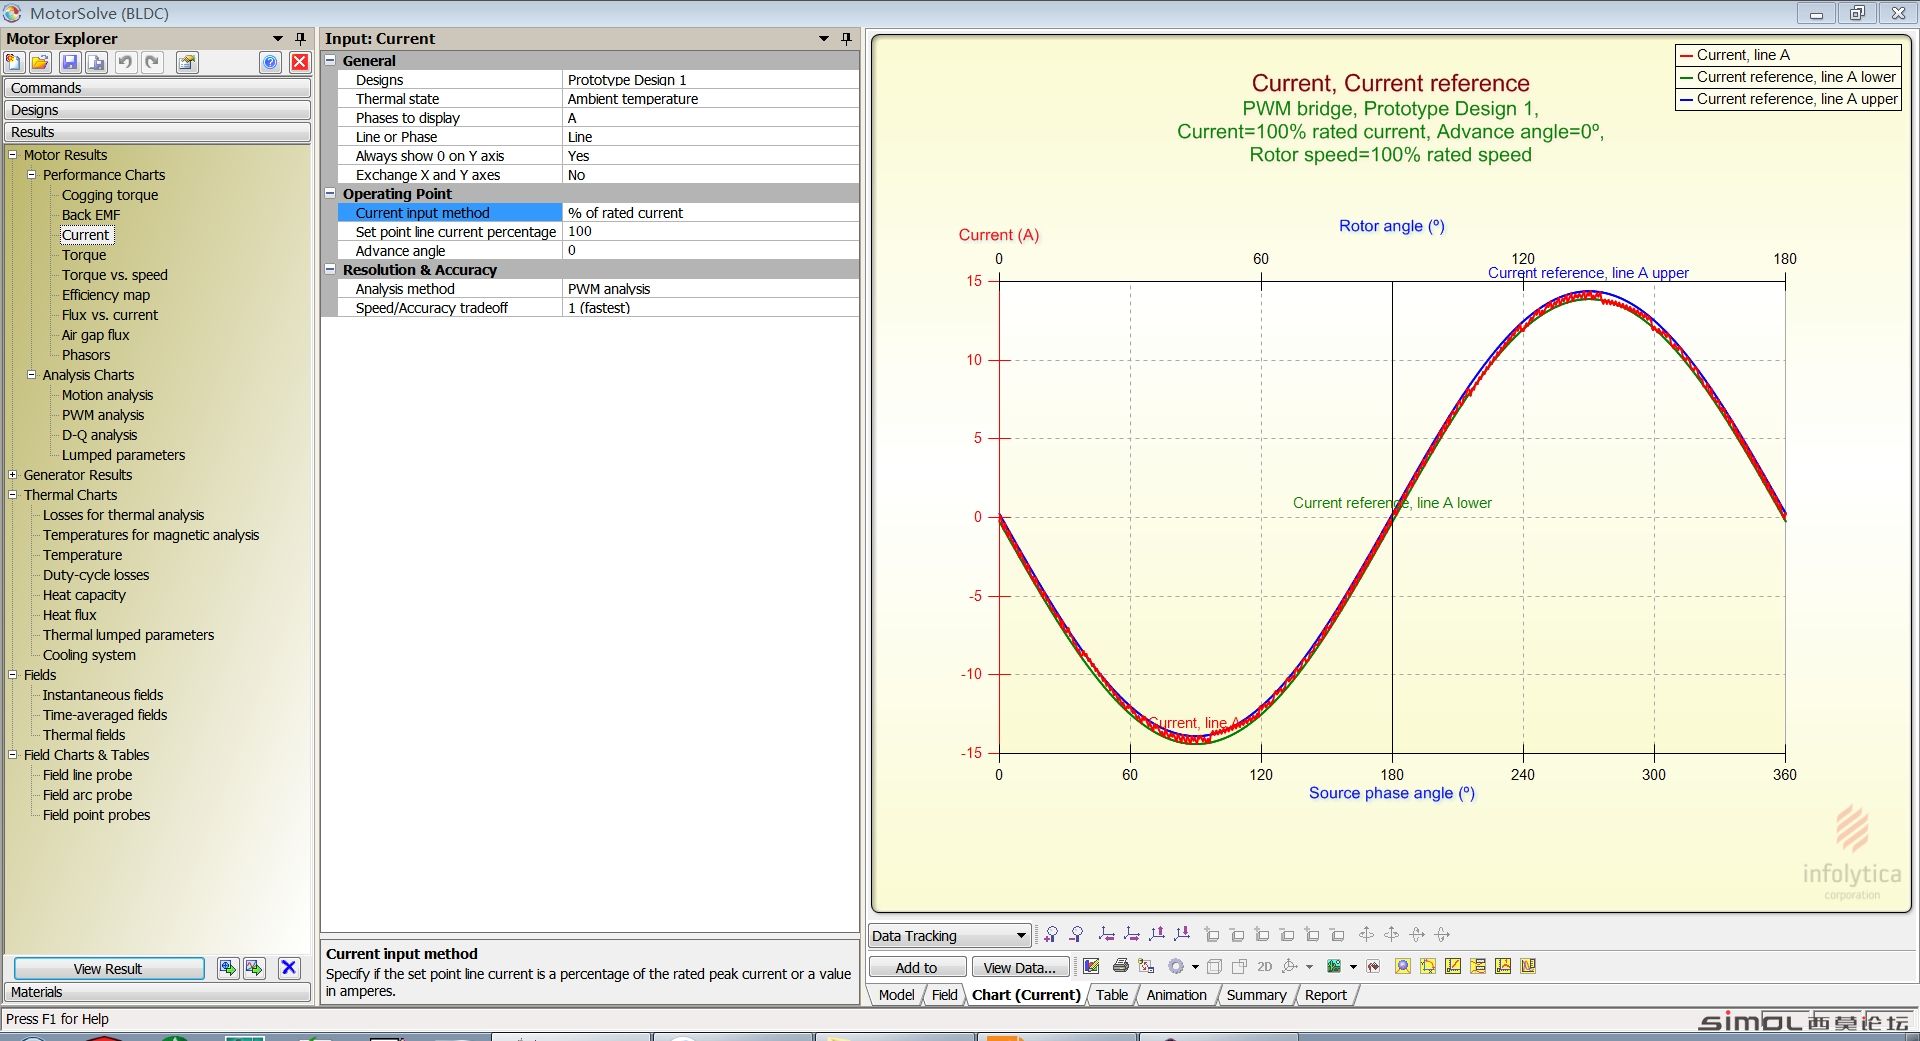This screenshot has width=1920, height=1041.
Task: Click the pin icon in Input: Current header
Action: pyautogui.click(x=846, y=38)
